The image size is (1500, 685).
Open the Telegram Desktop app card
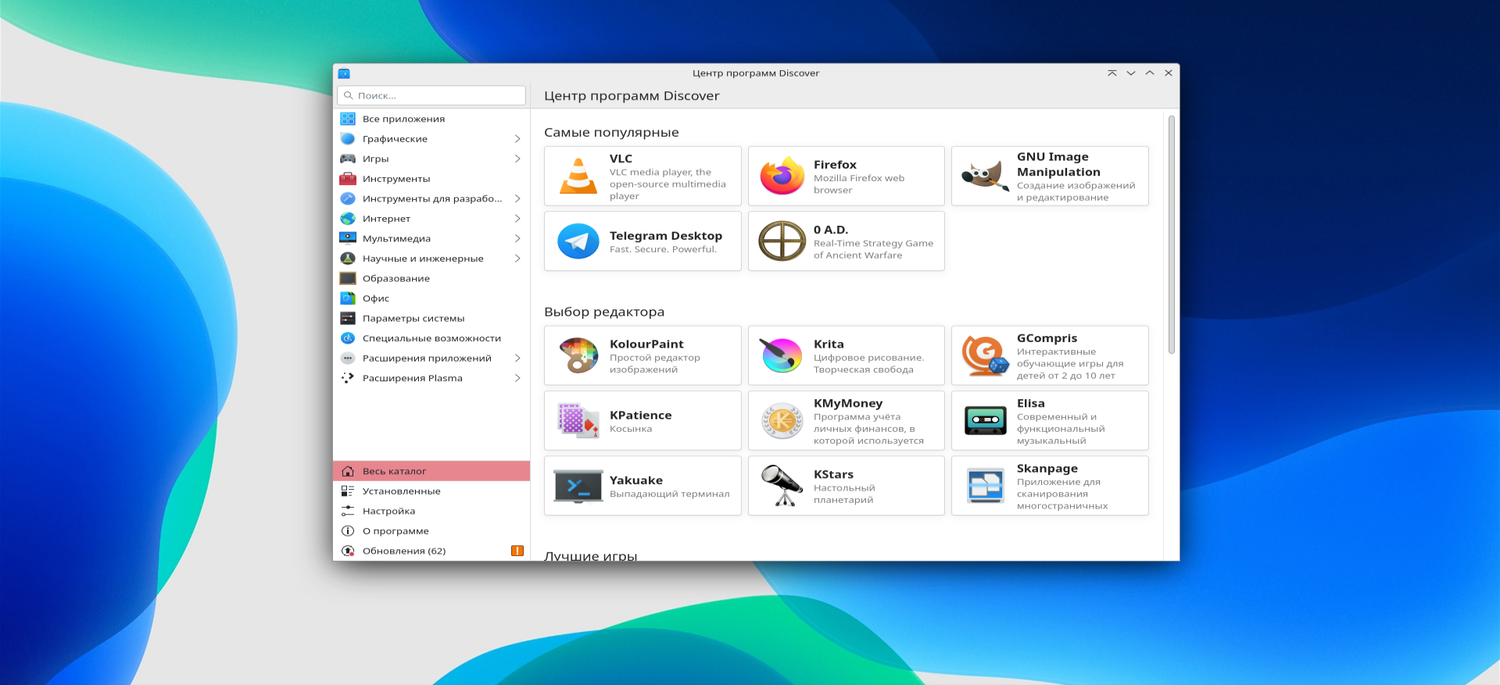[643, 241]
